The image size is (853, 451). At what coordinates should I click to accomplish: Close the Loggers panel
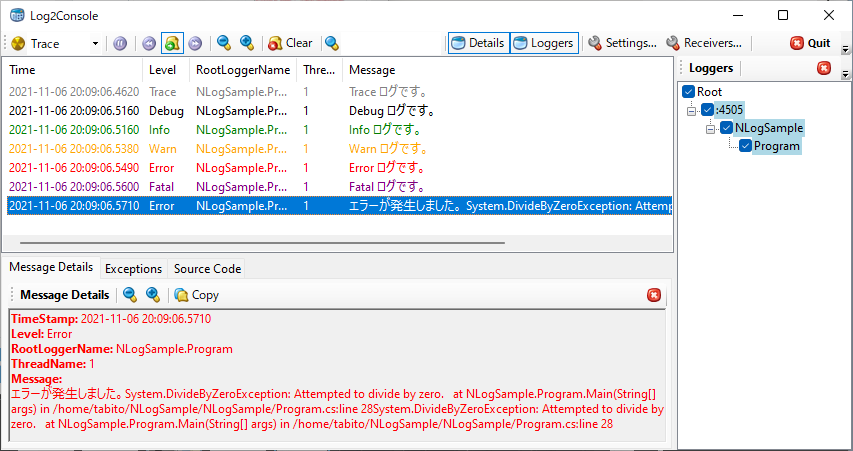click(x=824, y=68)
